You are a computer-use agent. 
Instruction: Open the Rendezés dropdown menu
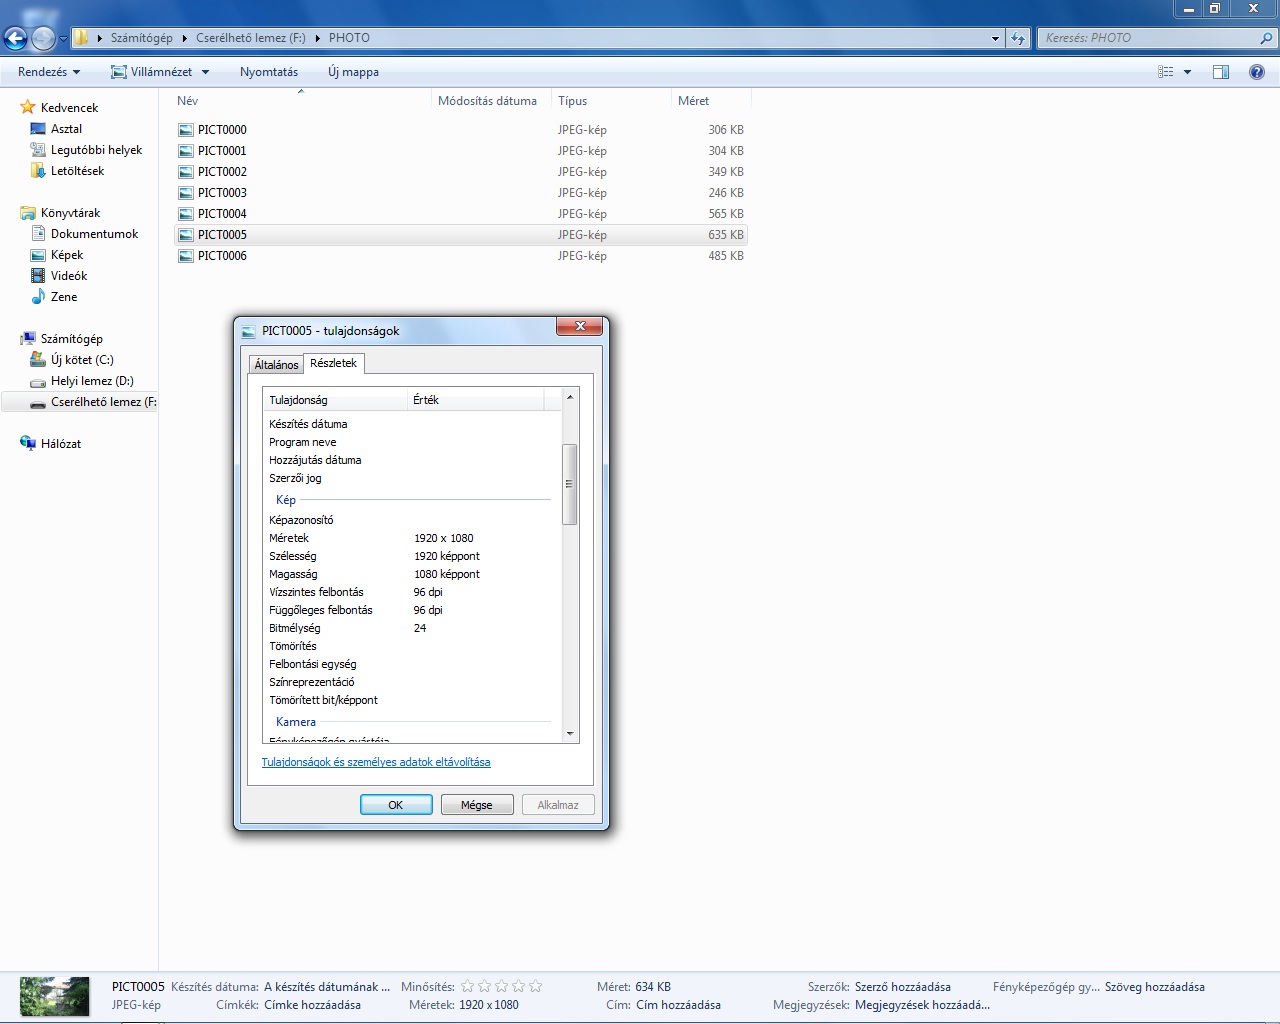pyautogui.click(x=49, y=72)
